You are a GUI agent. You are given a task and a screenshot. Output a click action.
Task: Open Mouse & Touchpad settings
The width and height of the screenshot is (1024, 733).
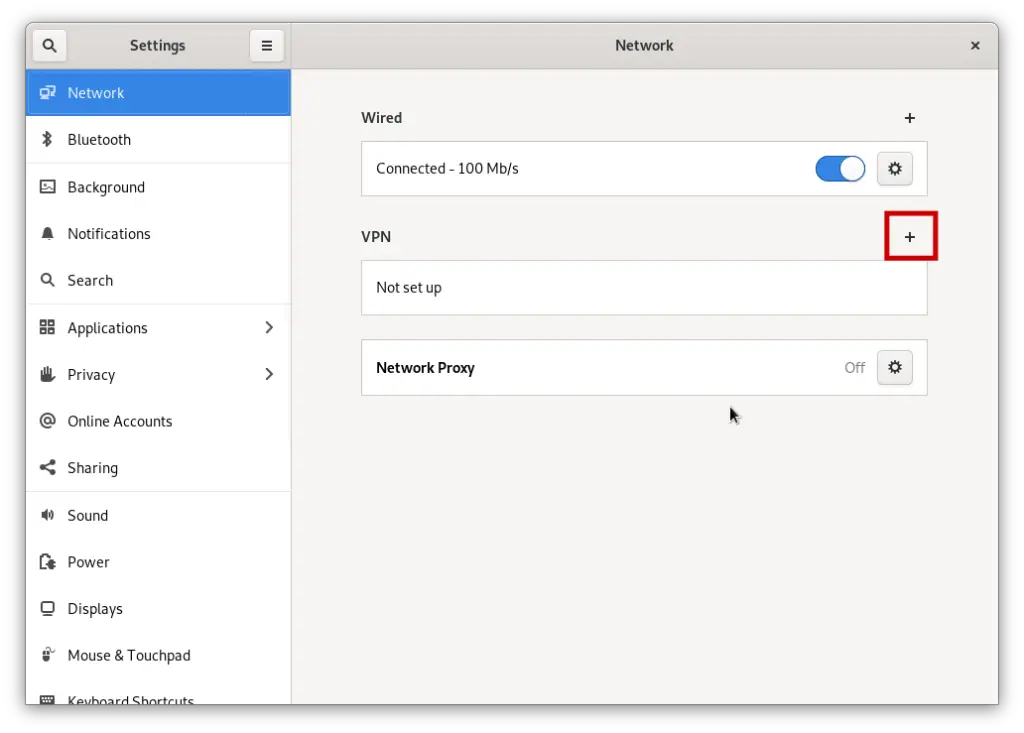[158, 655]
